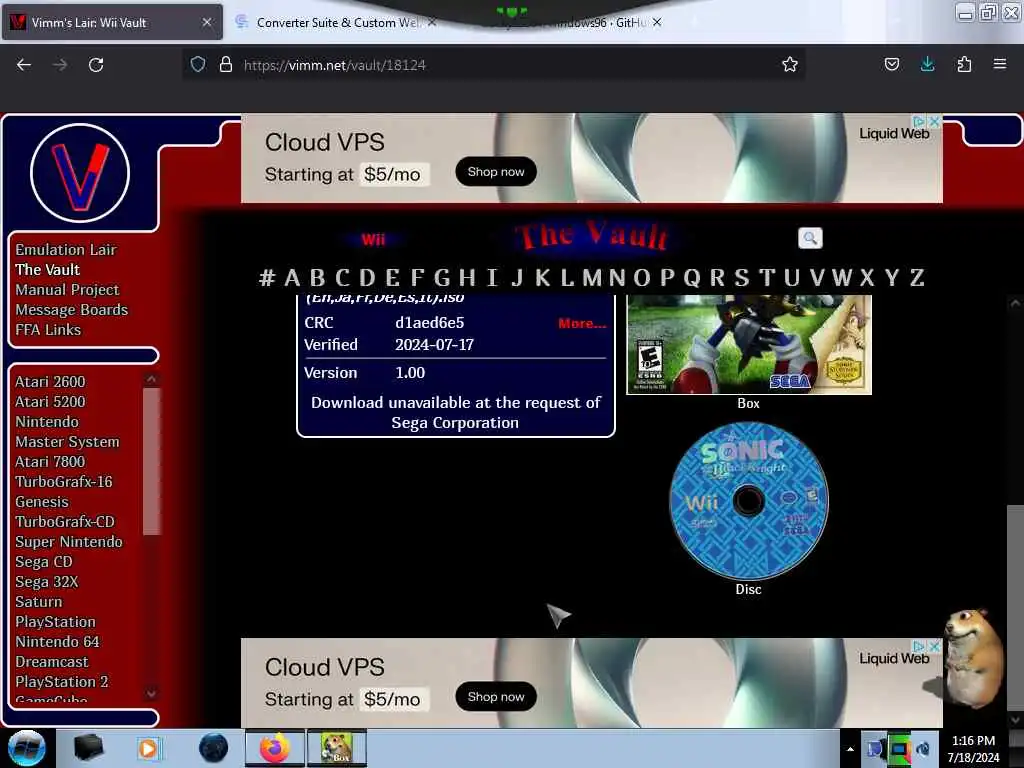The width and height of the screenshot is (1024, 768).
Task: Show hidden system tray icons
Action: click(x=850, y=749)
